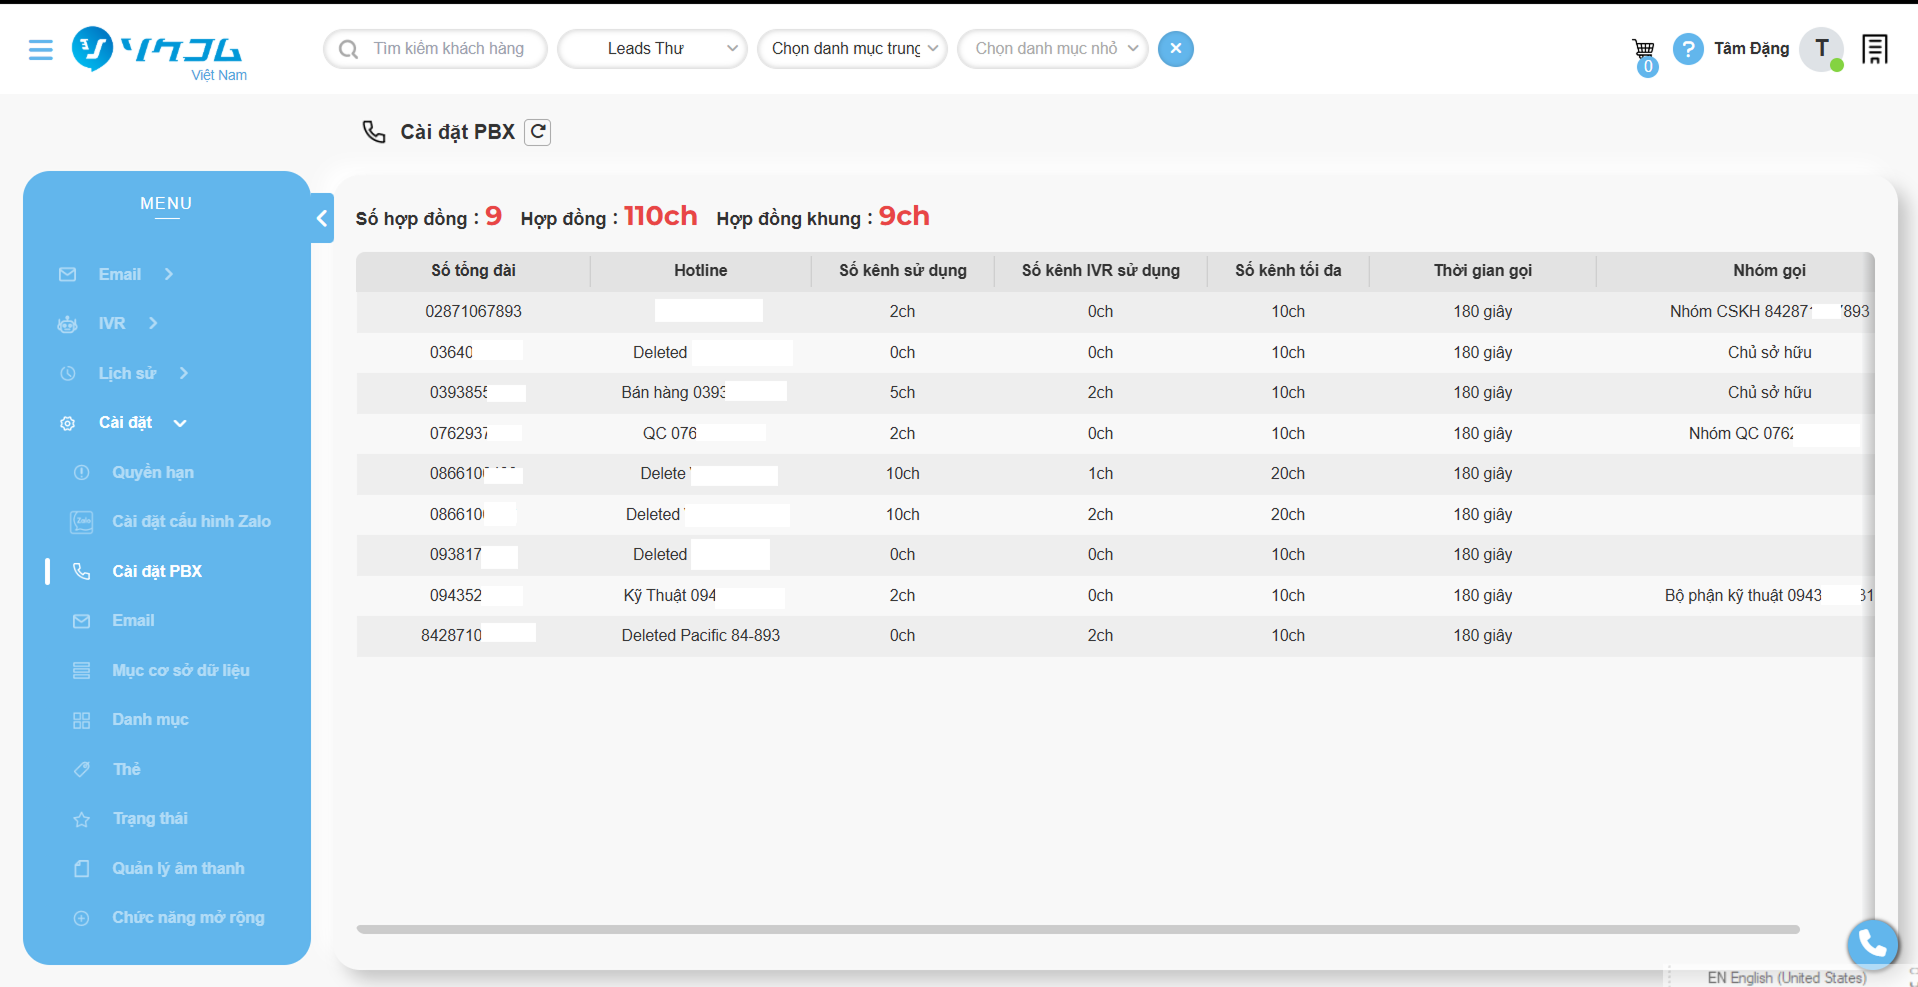Click the Tâm Đặng user name
1918x987 pixels.
pos(1751,48)
